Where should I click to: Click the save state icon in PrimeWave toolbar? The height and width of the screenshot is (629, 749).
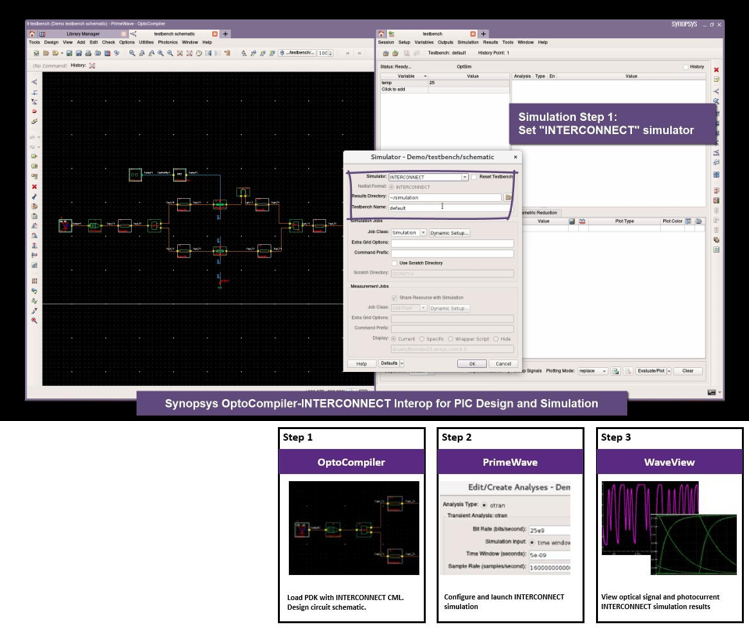(395, 53)
